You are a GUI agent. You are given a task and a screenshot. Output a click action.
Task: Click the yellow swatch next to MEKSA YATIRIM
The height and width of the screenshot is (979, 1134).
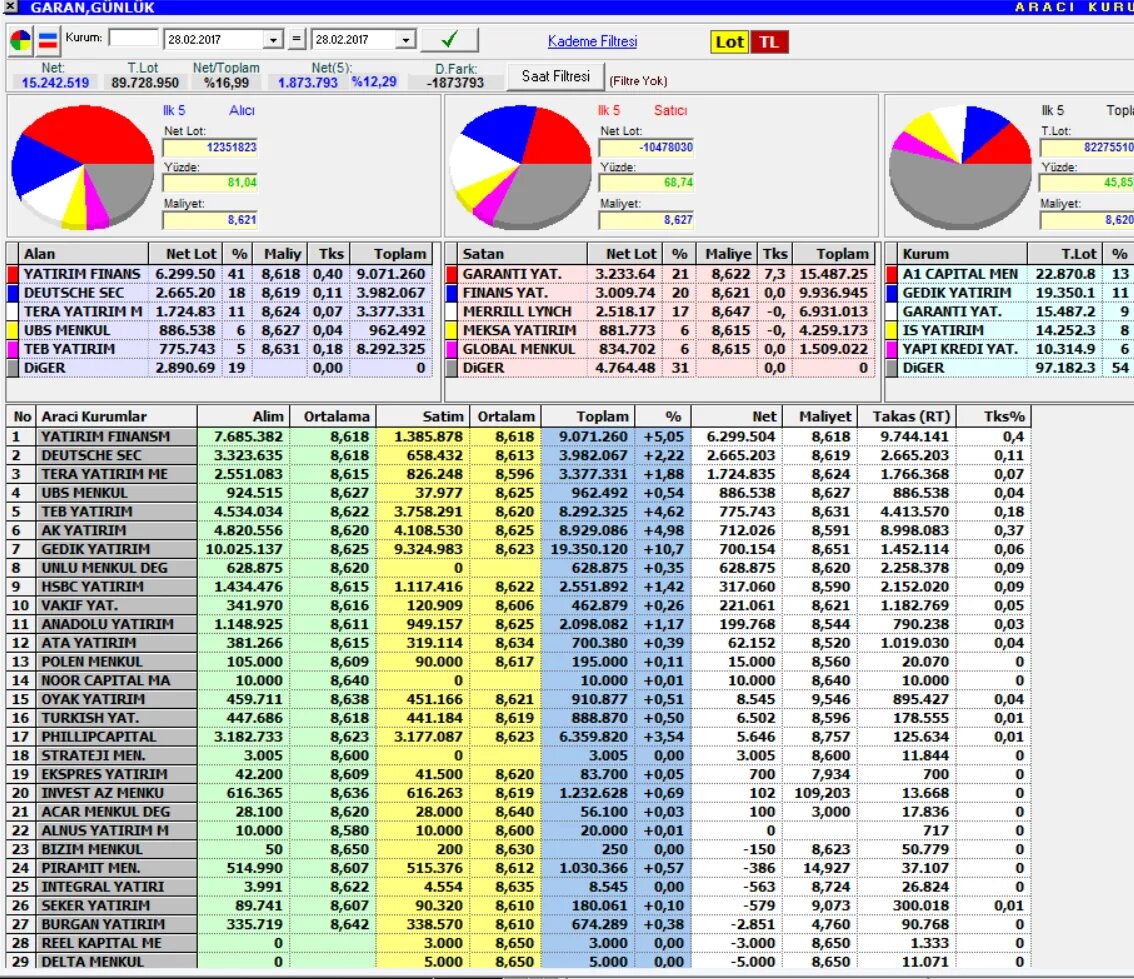coord(451,330)
